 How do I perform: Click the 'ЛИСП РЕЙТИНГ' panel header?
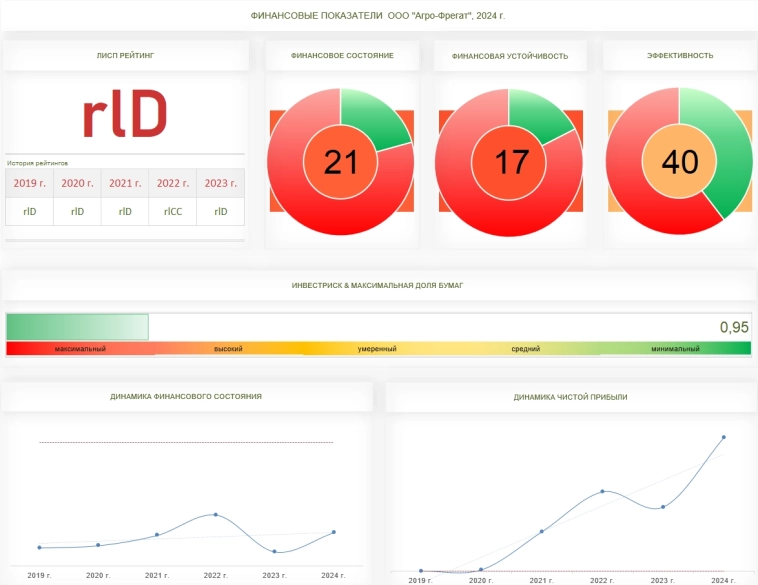point(125,56)
